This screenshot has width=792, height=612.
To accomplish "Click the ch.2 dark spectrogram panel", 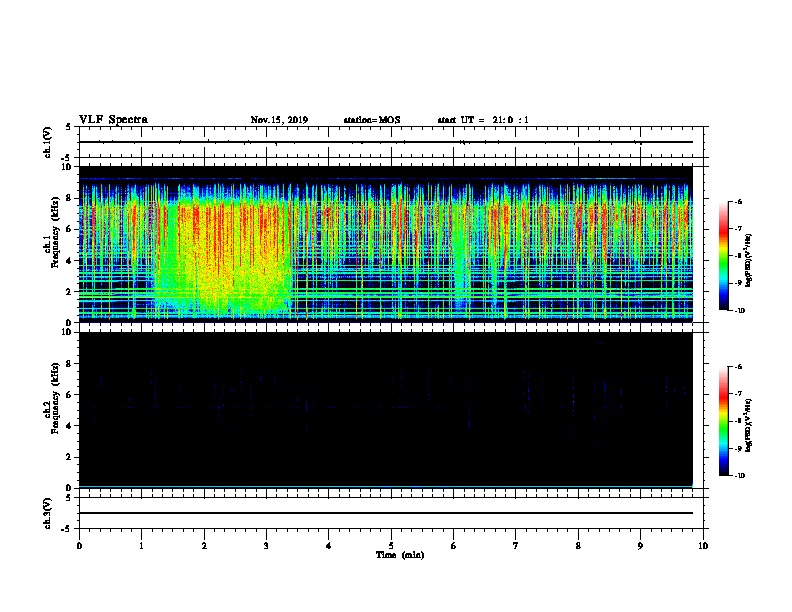I will tap(386, 410).
